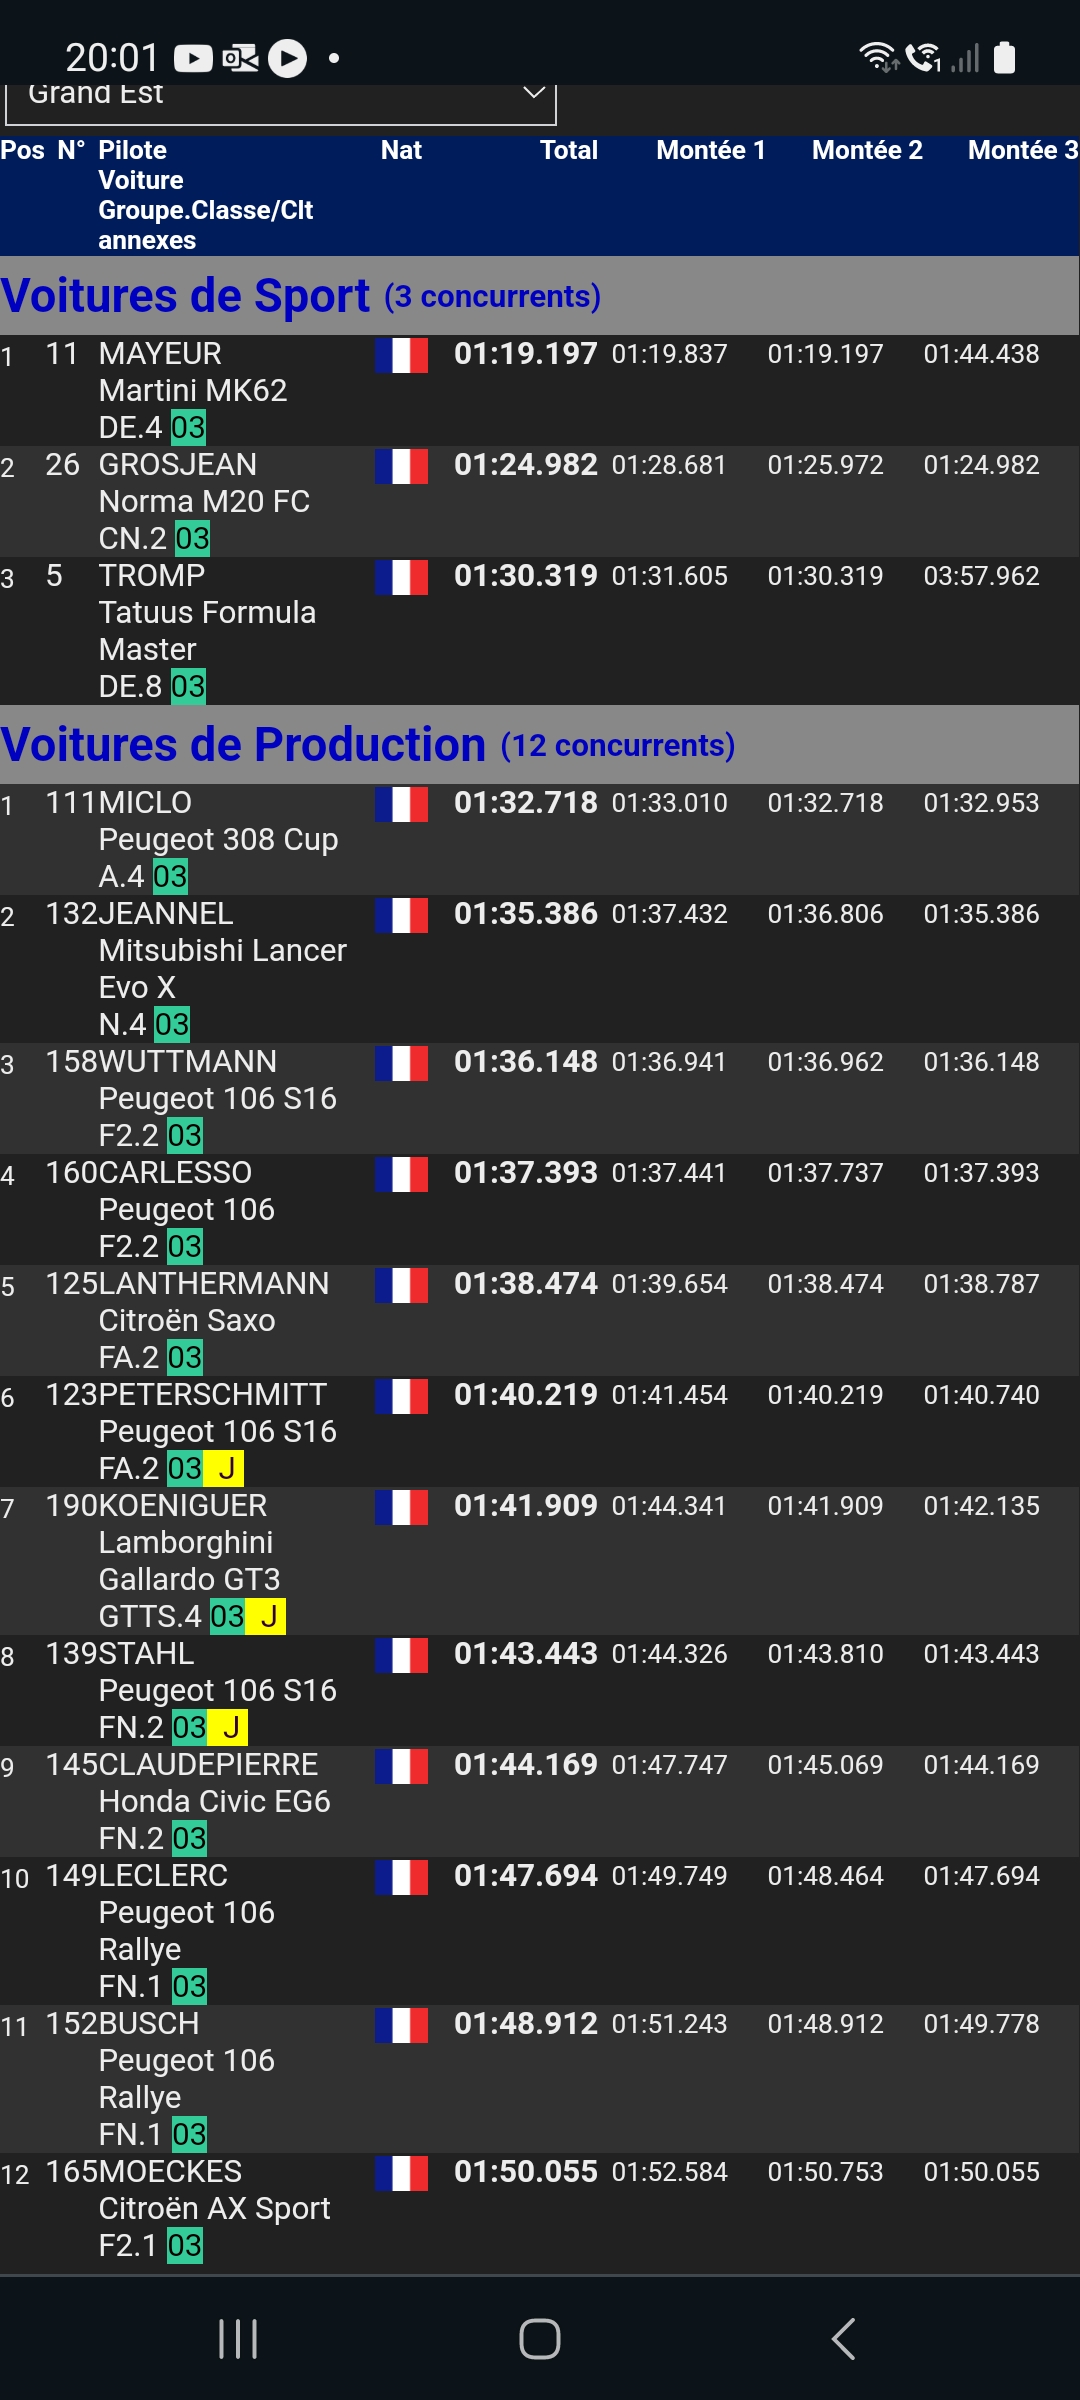Viewport: 1080px width, 2400px height.
Task: Select the Montée 1 column header
Action: point(710,151)
